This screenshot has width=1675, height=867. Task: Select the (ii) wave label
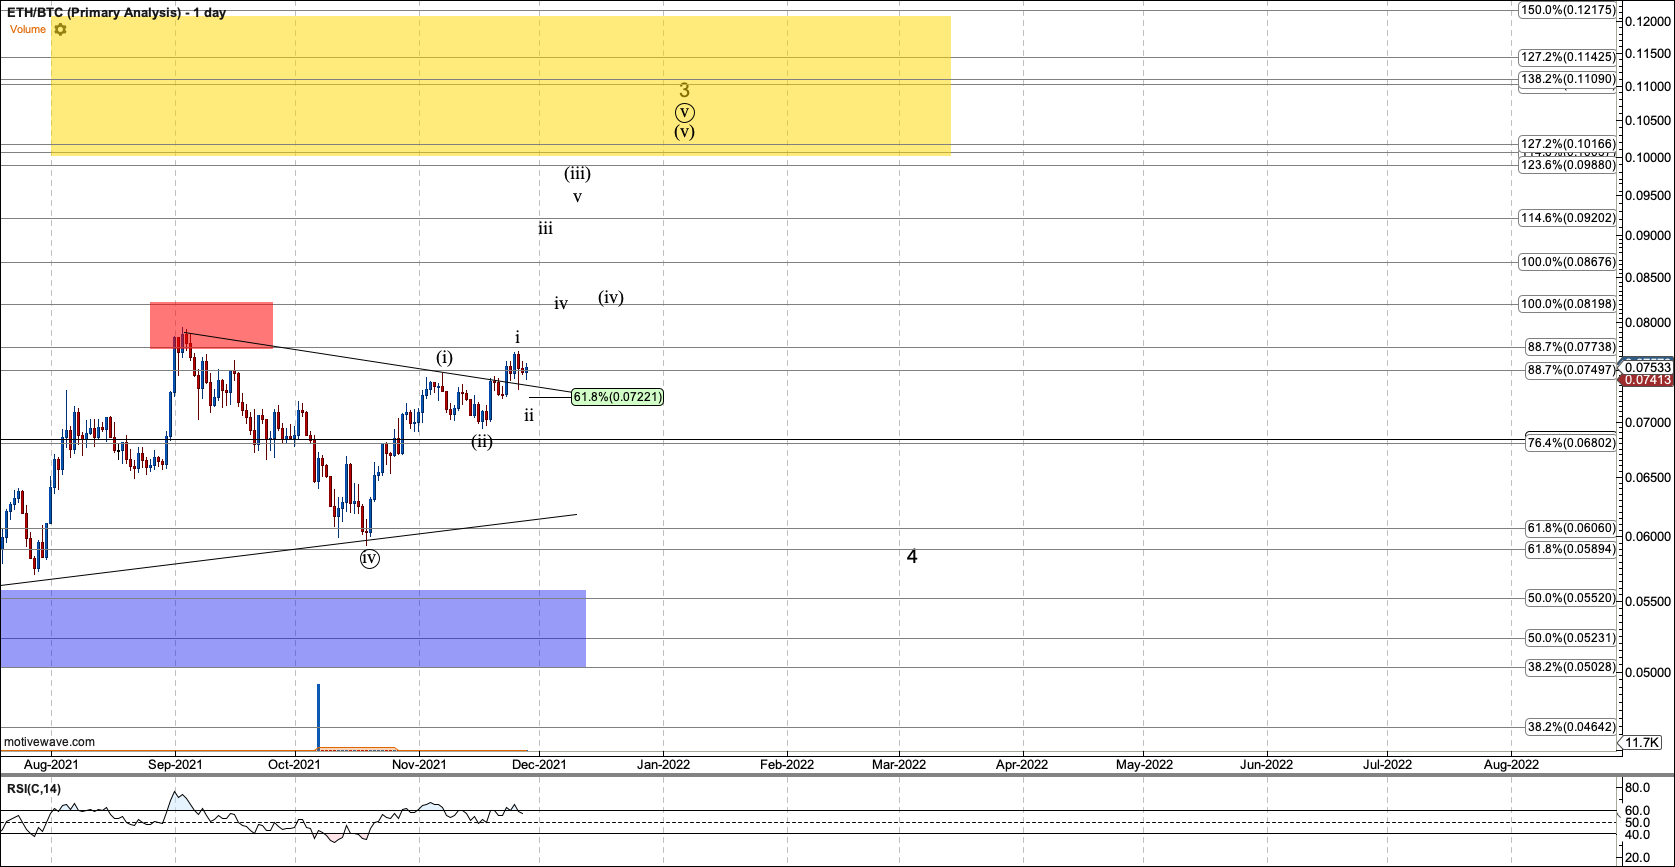(482, 441)
